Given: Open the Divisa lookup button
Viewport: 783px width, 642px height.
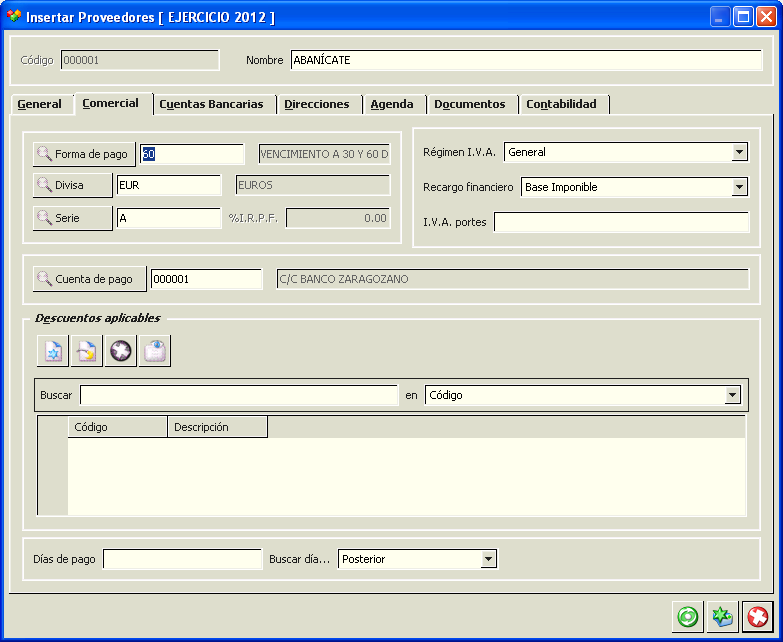Looking at the screenshot, I should pos(73,185).
